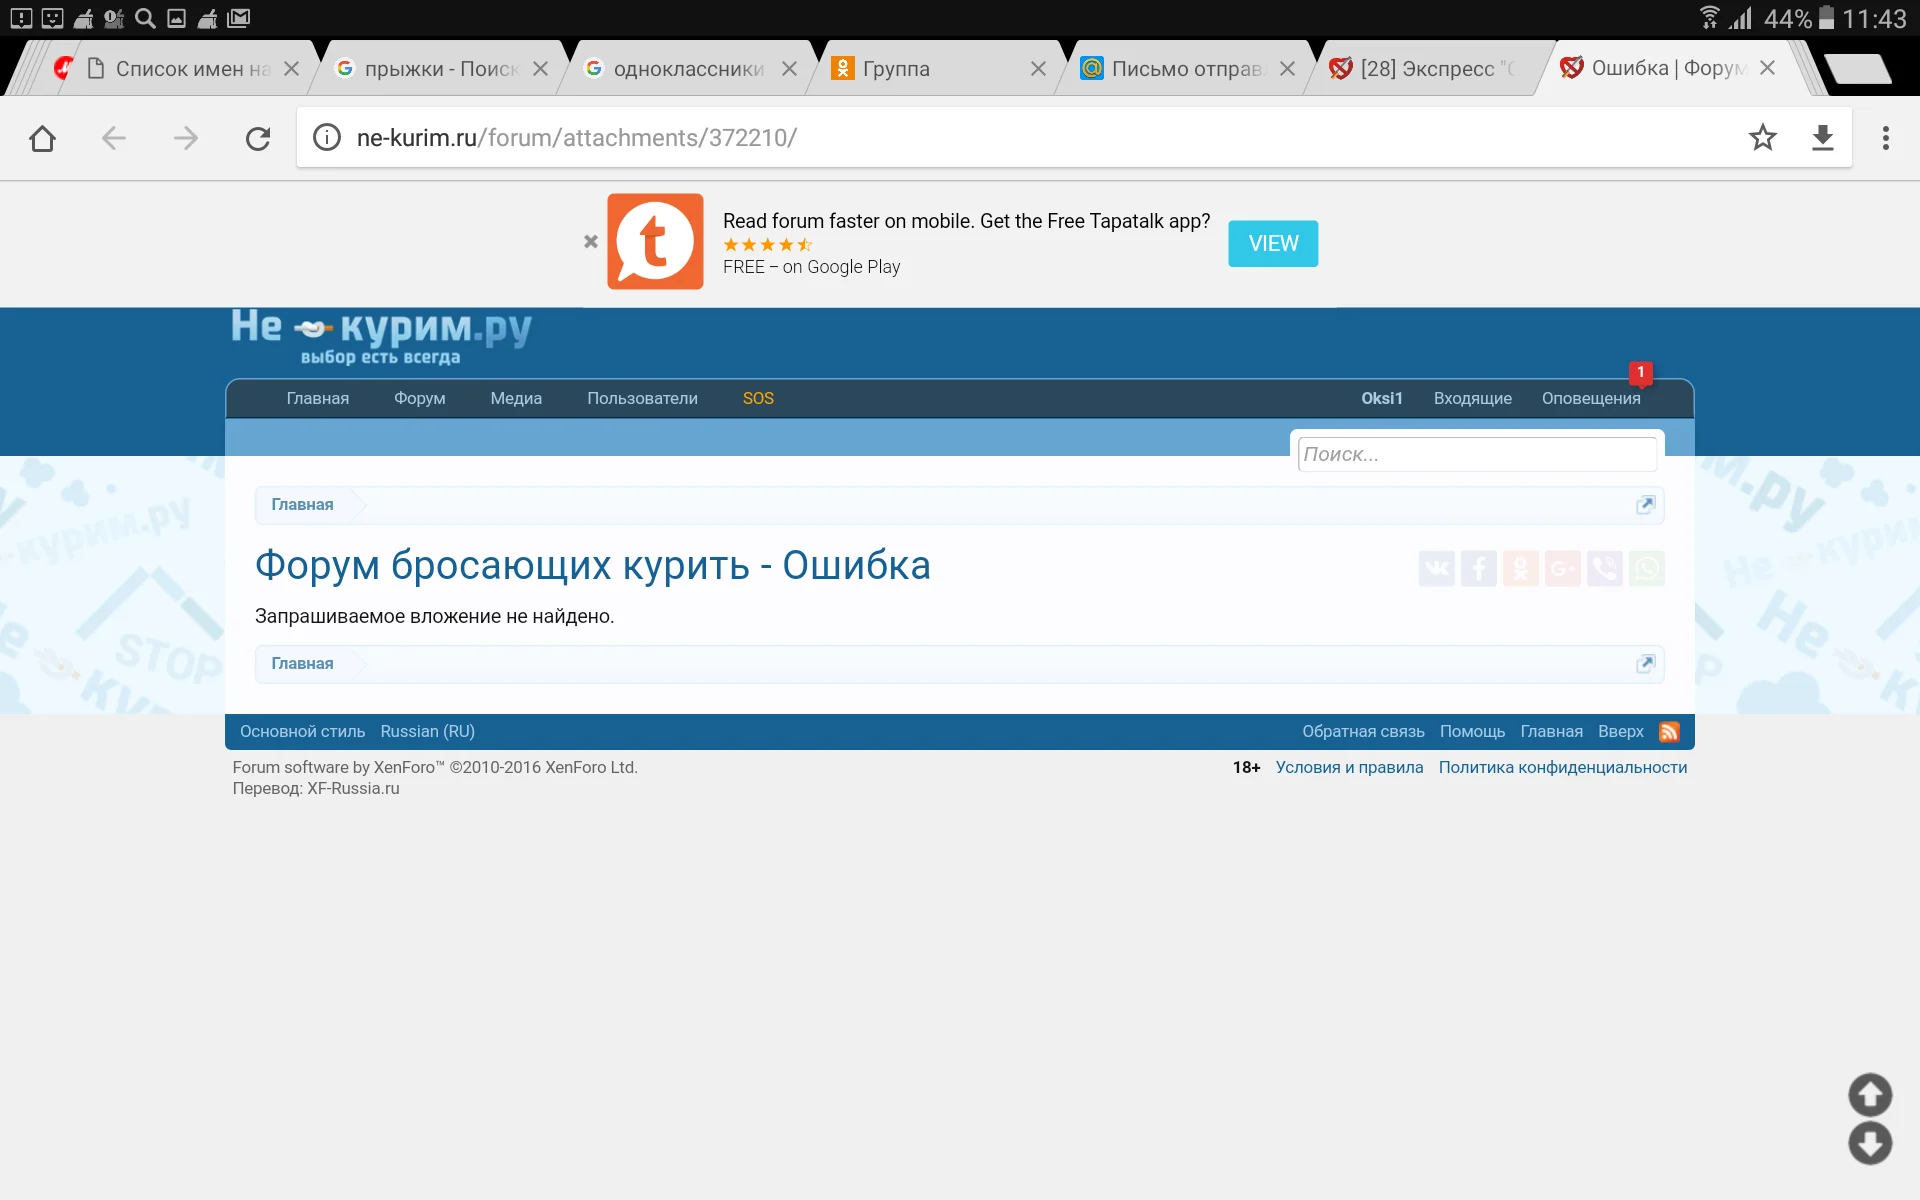1920x1200 pixels.
Task: Click the download arrow icon in toolbar
Action: coord(1822,138)
